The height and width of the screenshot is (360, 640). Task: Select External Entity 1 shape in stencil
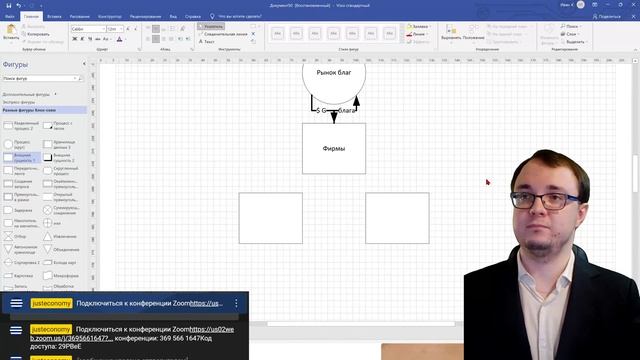click(x=22, y=158)
